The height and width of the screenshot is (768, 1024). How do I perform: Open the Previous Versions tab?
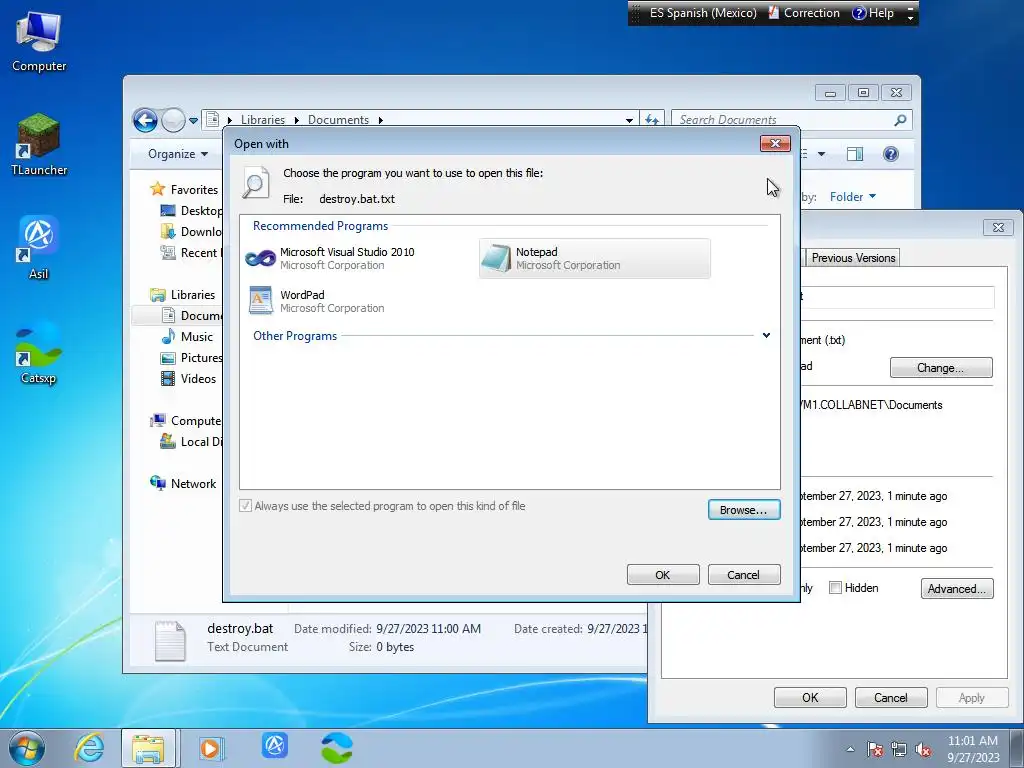coord(853,257)
